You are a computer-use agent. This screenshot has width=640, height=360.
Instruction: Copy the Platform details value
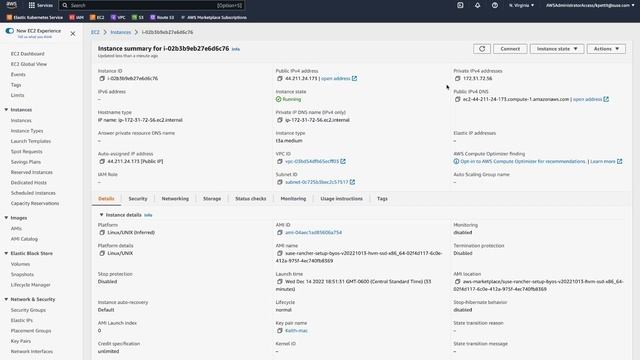tap(102, 253)
